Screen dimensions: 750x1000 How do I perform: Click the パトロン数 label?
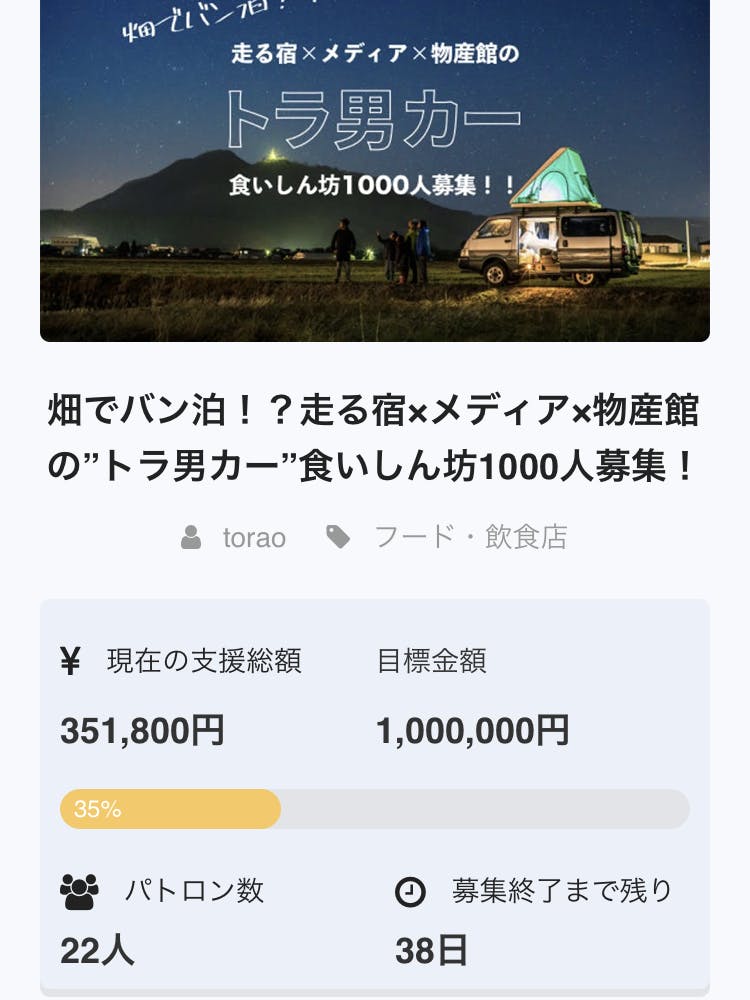click(194, 891)
